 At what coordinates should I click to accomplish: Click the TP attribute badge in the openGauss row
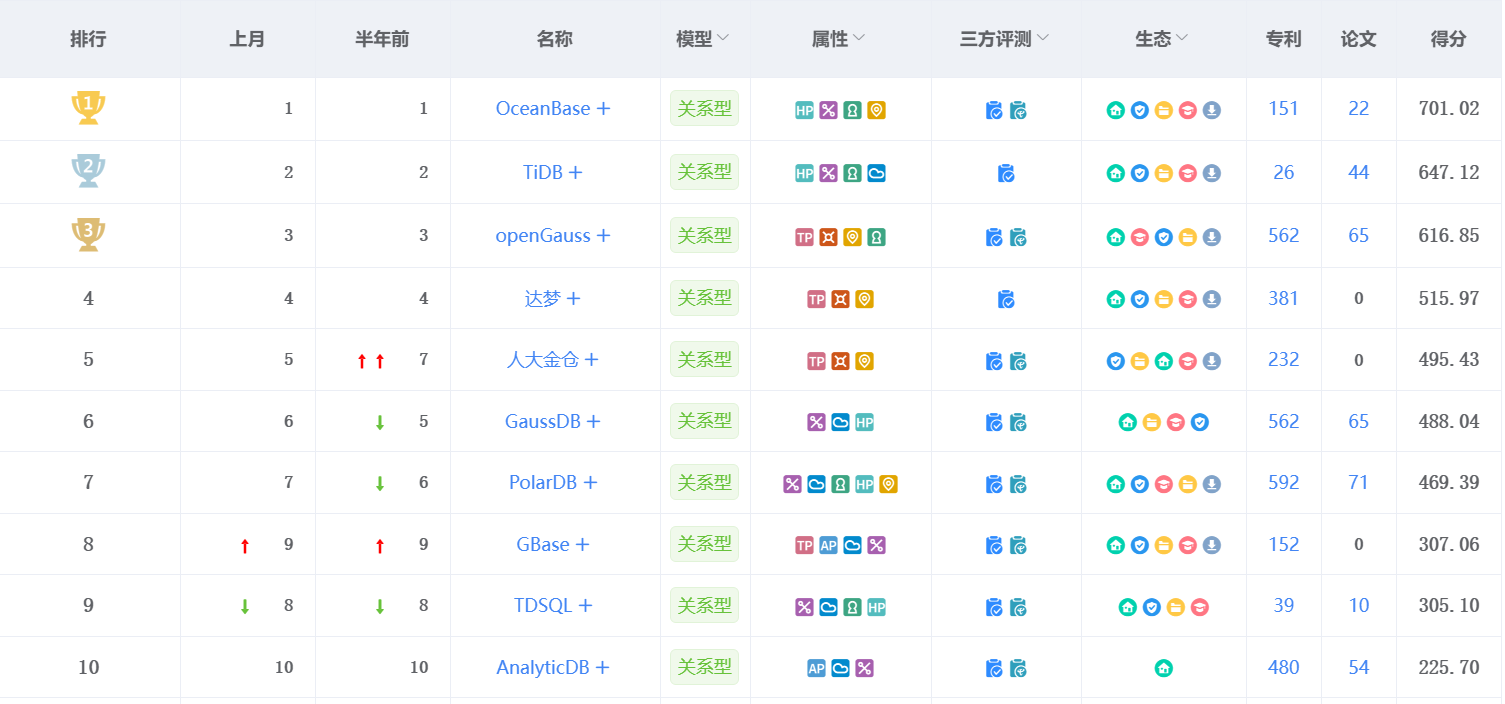point(804,237)
